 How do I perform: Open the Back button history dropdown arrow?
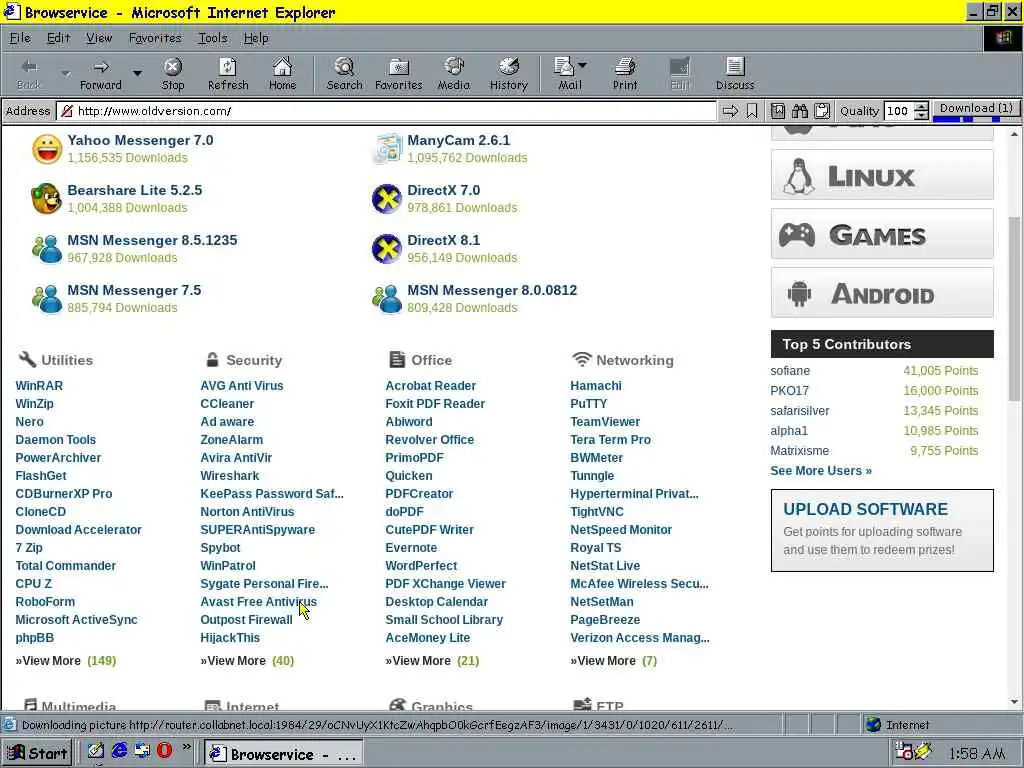coord(66,73)
